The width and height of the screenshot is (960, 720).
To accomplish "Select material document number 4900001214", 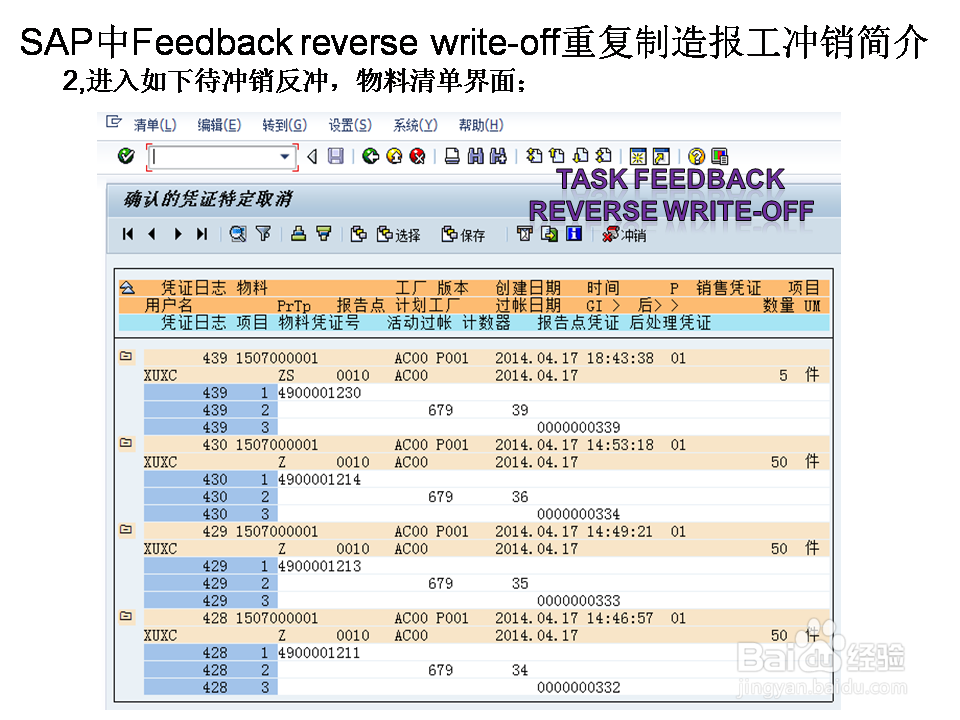I will (320, 479).
